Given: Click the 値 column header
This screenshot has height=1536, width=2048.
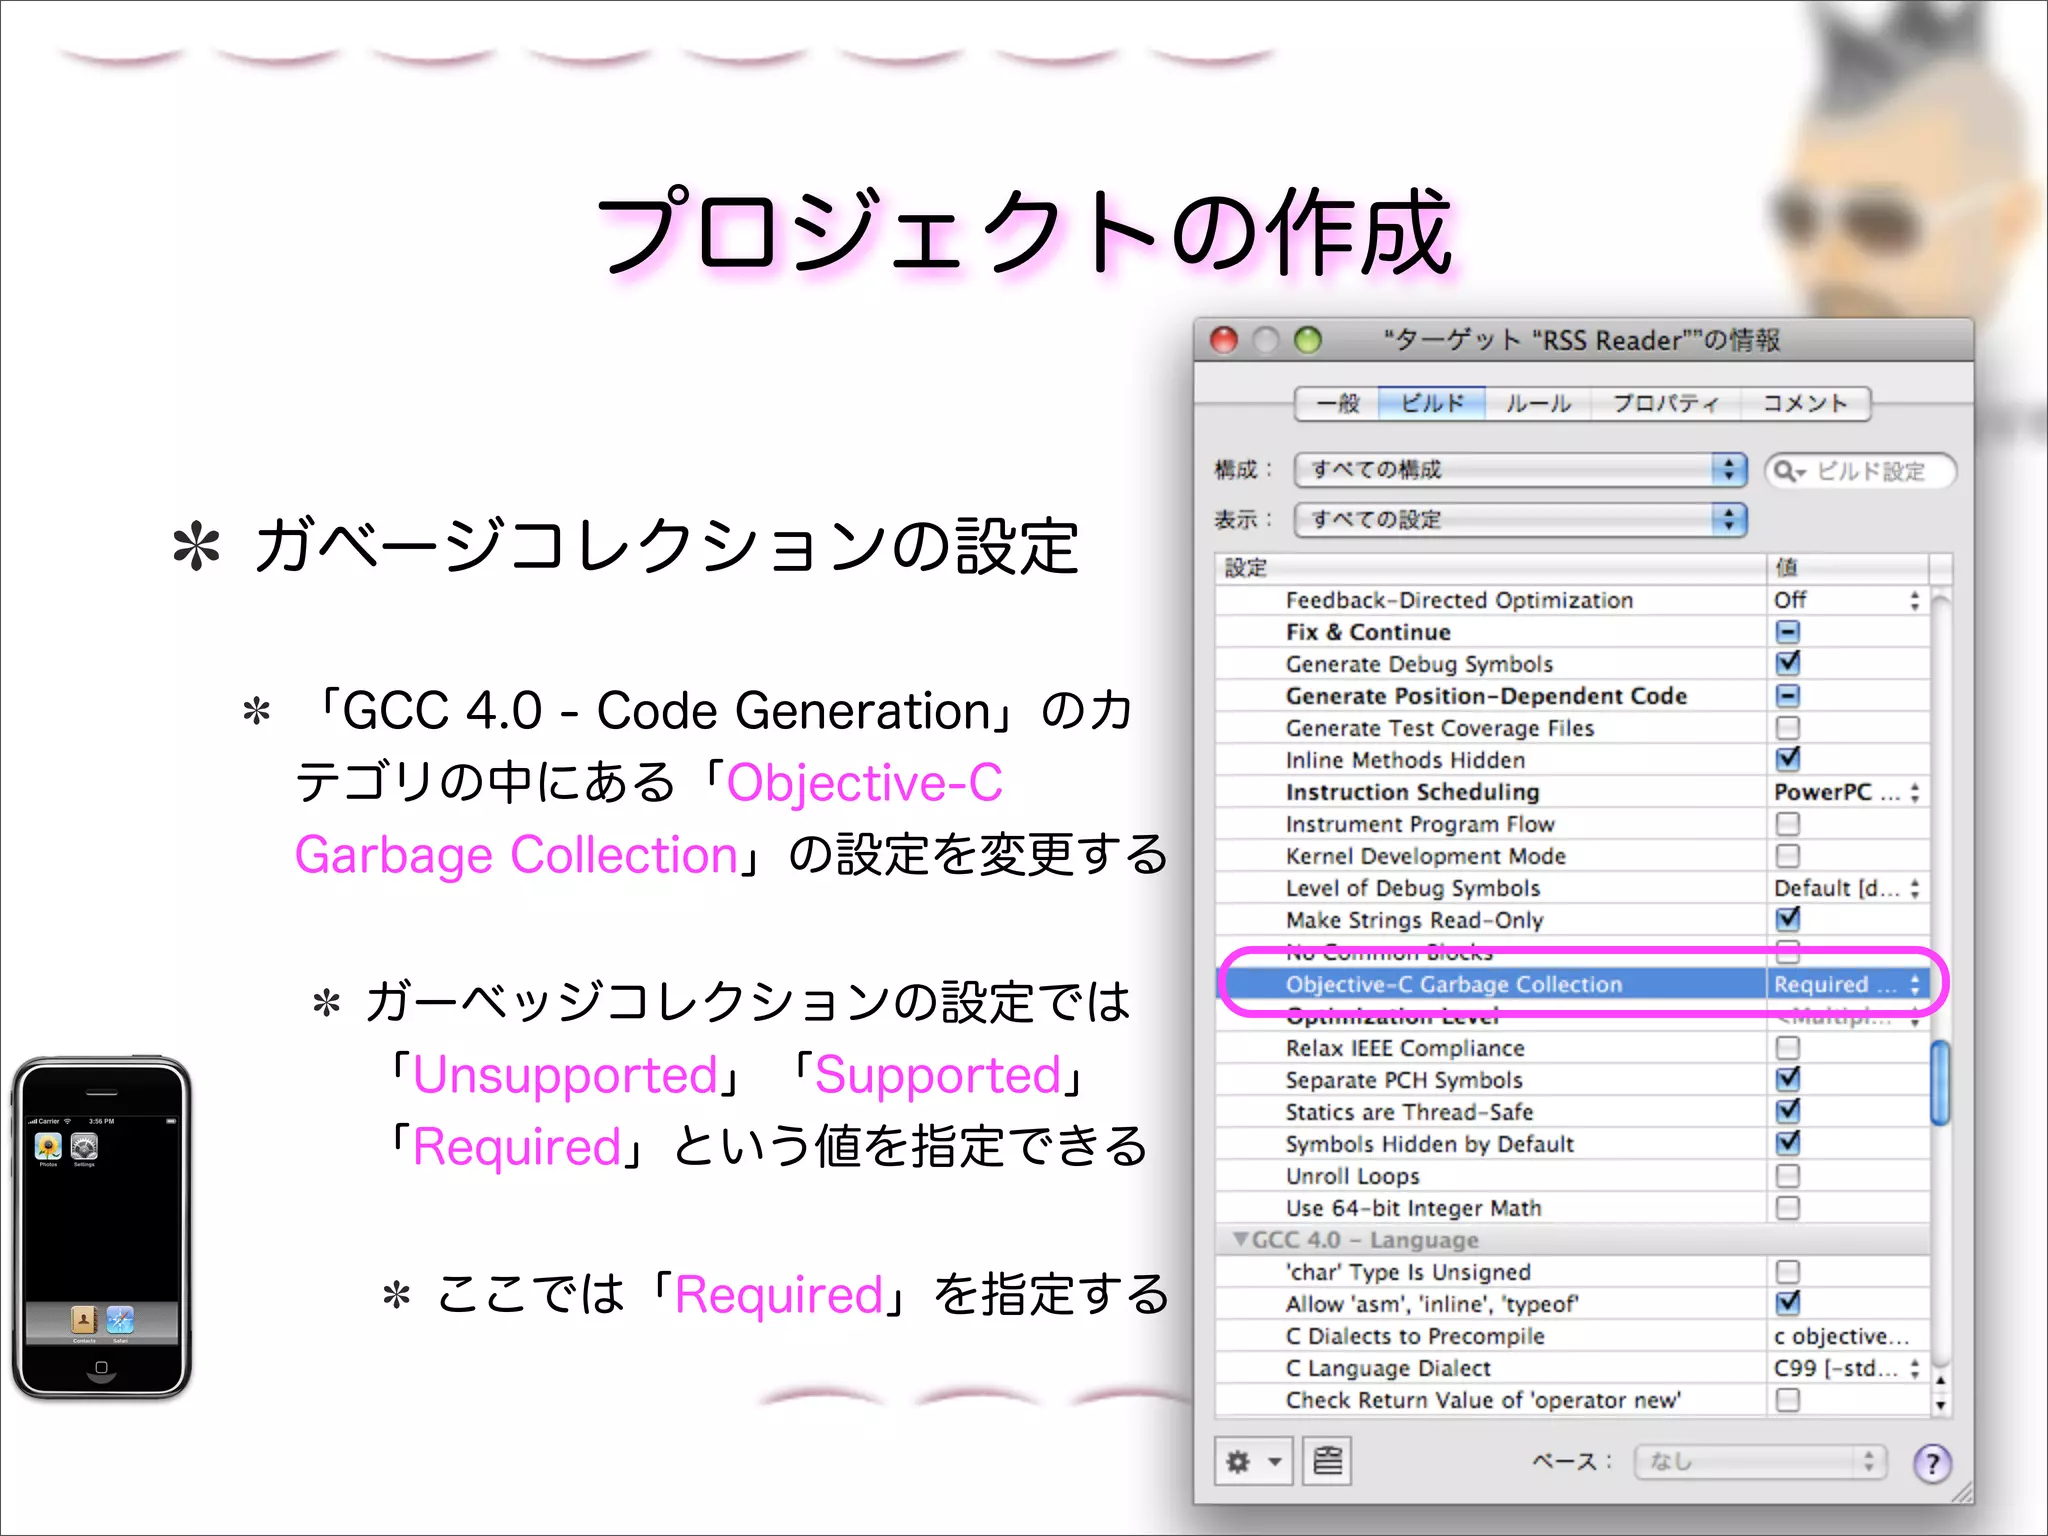Looking at the screenshot, I should click(x=1847, y=568).
